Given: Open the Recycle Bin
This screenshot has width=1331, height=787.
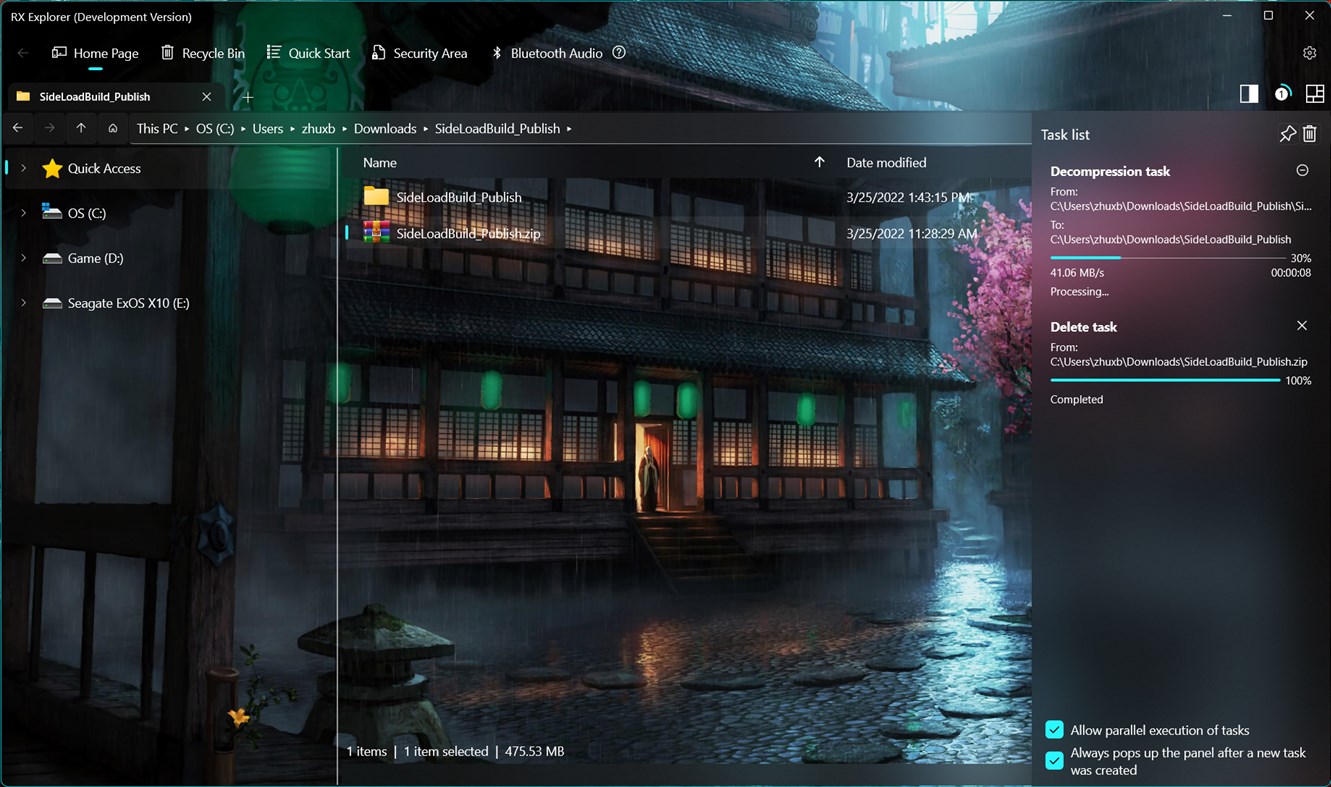Looking at the screenshot, I should 202,53.
